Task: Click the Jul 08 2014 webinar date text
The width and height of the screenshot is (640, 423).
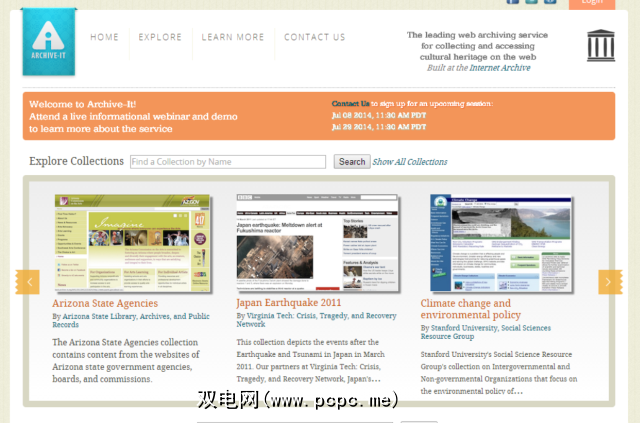Action: [x=379, y=116]
